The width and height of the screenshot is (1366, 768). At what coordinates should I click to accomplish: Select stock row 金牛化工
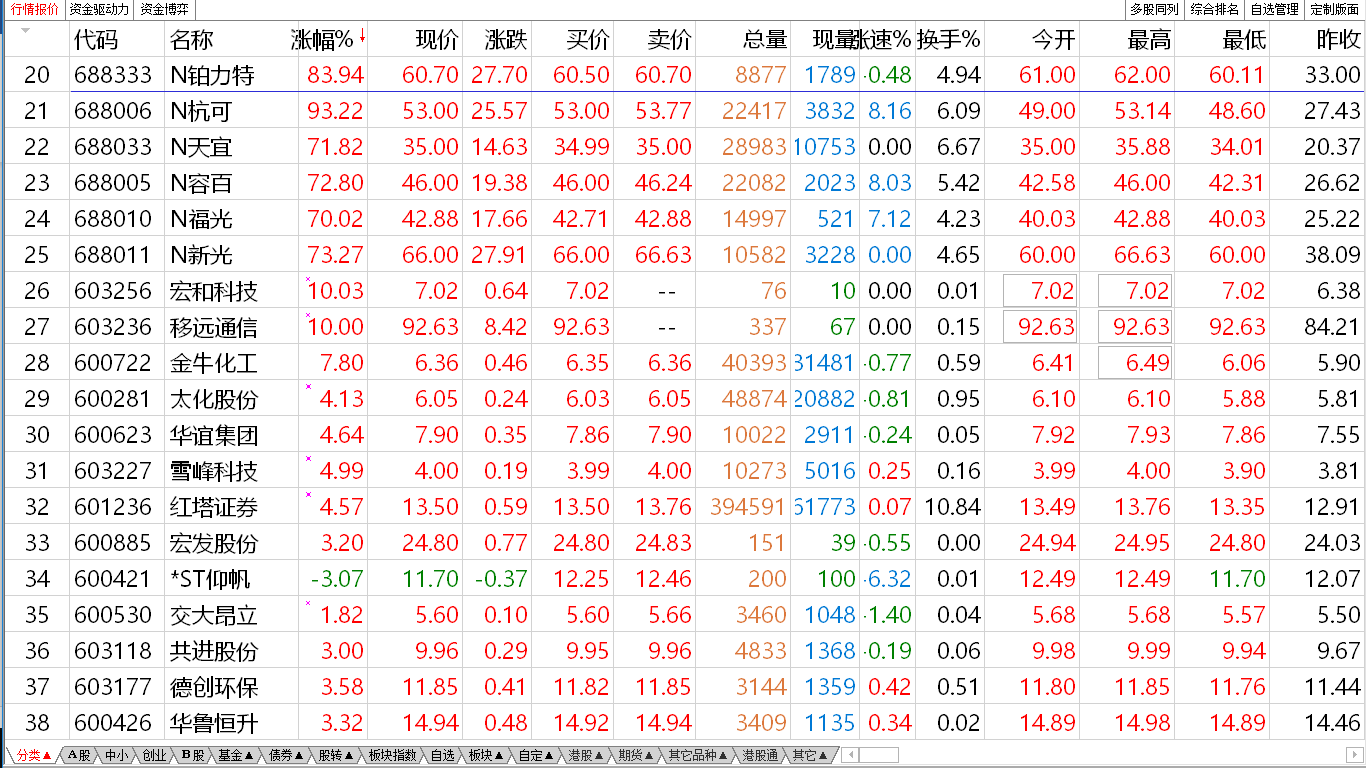[683, 363]
